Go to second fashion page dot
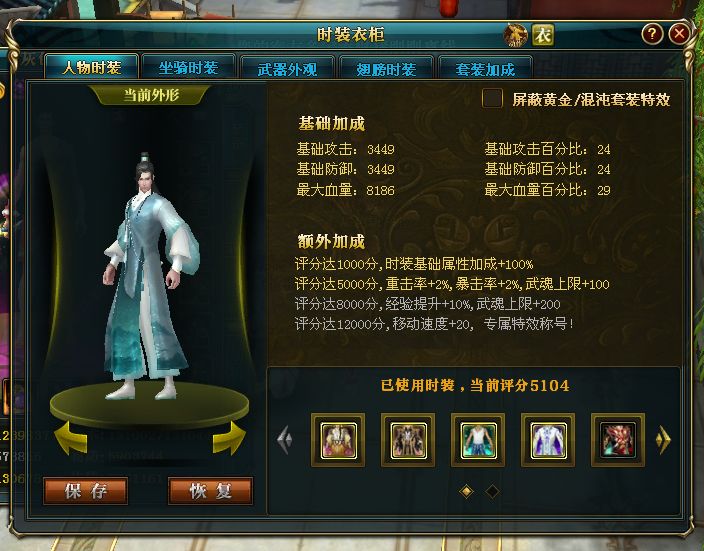Screen dimensions: 704x551 492,491
